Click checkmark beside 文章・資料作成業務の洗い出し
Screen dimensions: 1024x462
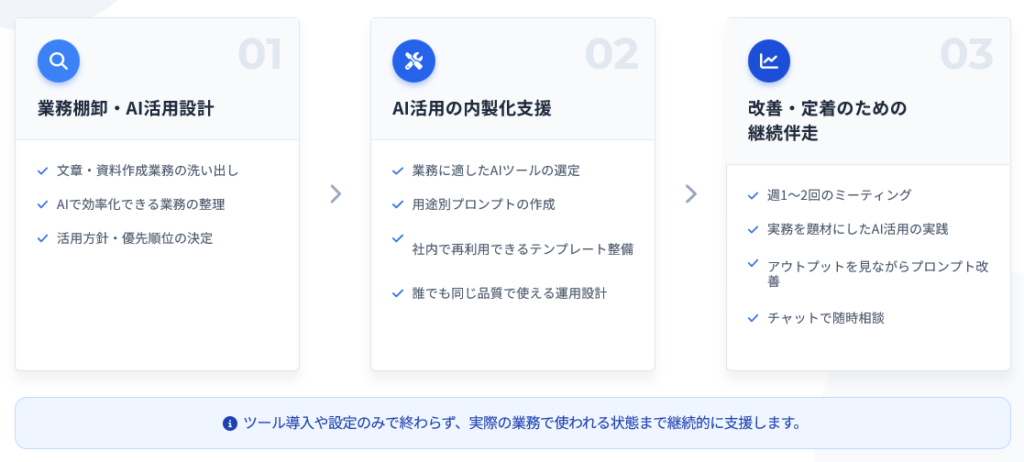click(42, 171)
